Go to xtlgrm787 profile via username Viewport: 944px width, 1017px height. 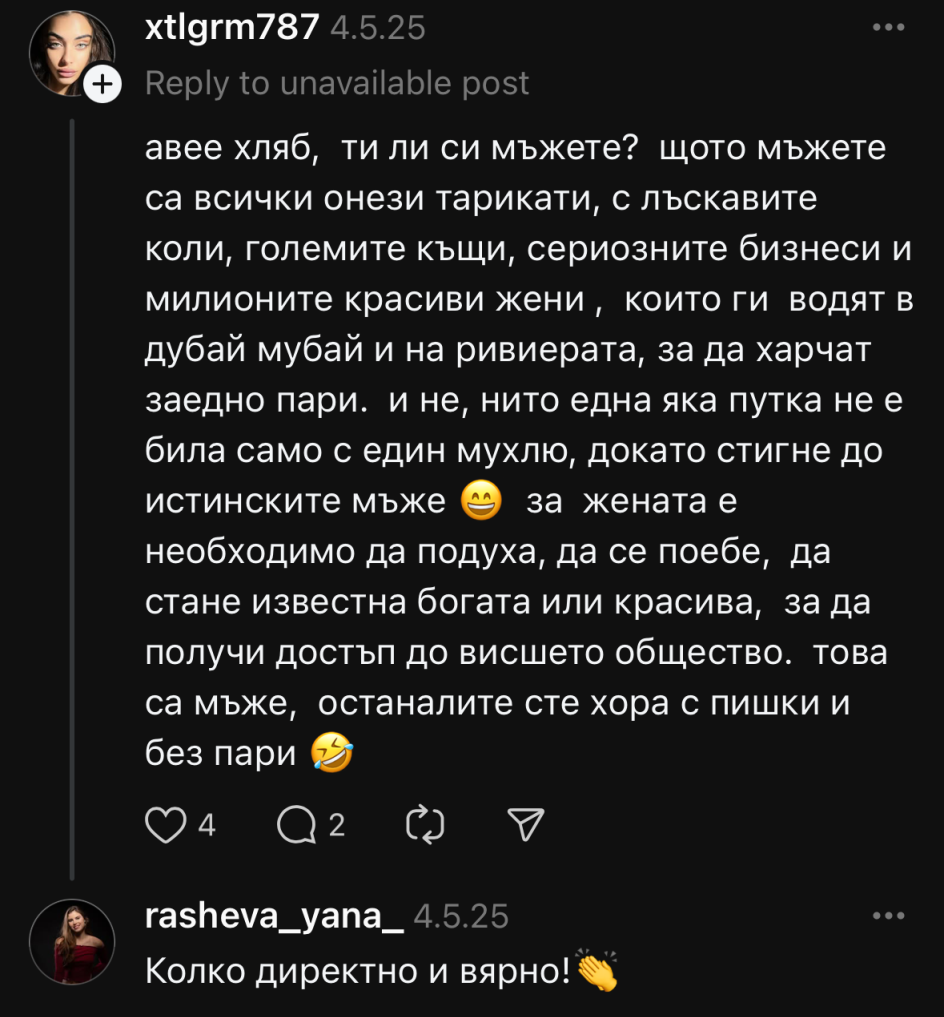[x=232, y=29]
